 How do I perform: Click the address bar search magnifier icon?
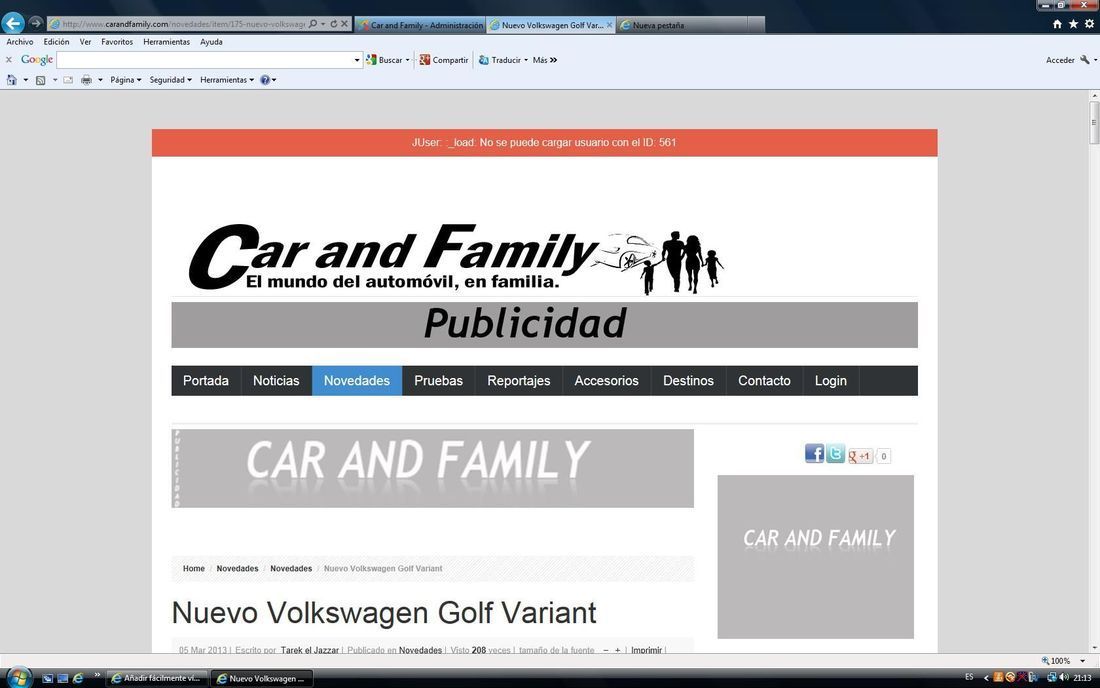pyautogui.click(x=313, y=24)
